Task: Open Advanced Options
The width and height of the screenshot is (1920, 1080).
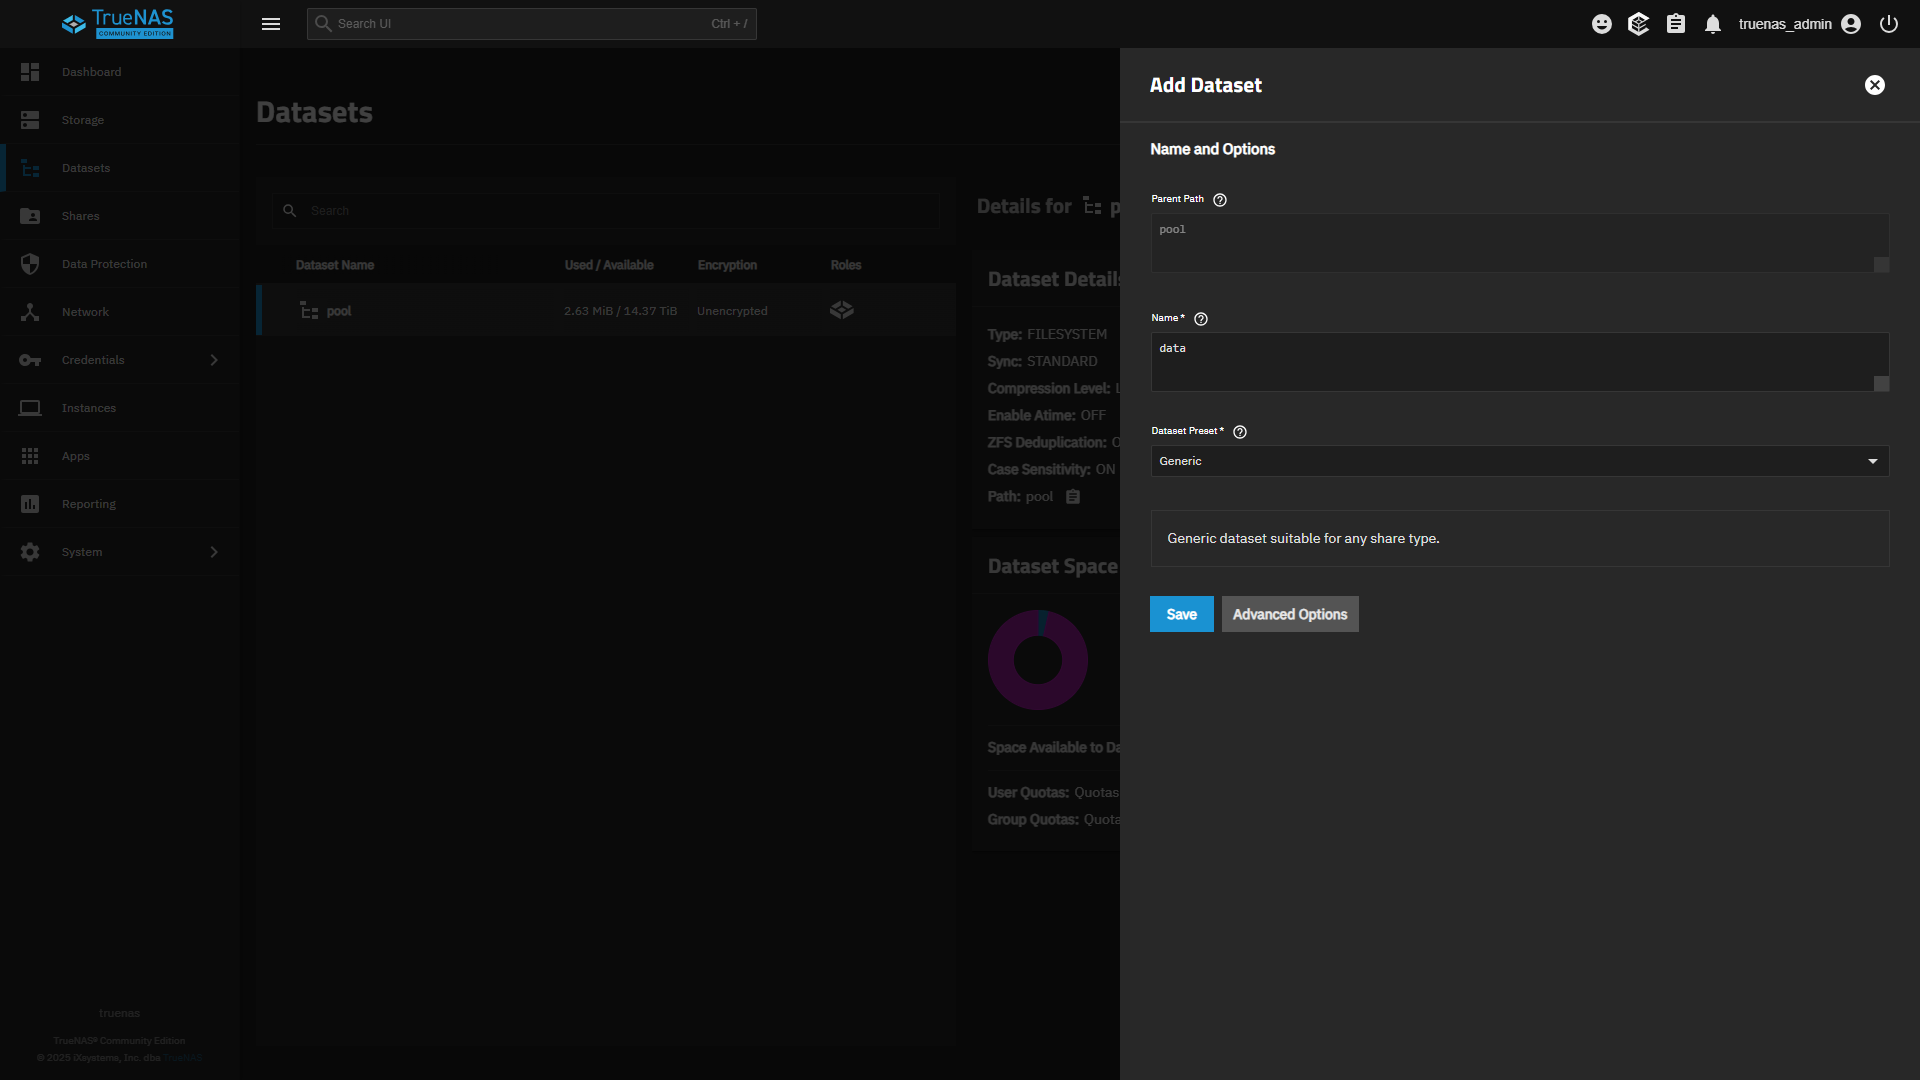Action: tap(1289, 614)
